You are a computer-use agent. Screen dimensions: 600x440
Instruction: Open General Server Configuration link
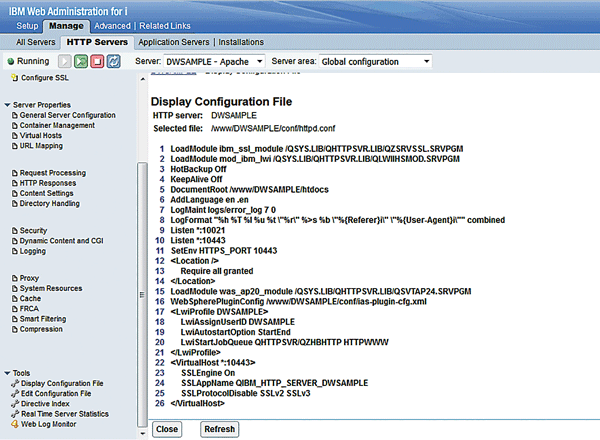coord(67,115)
